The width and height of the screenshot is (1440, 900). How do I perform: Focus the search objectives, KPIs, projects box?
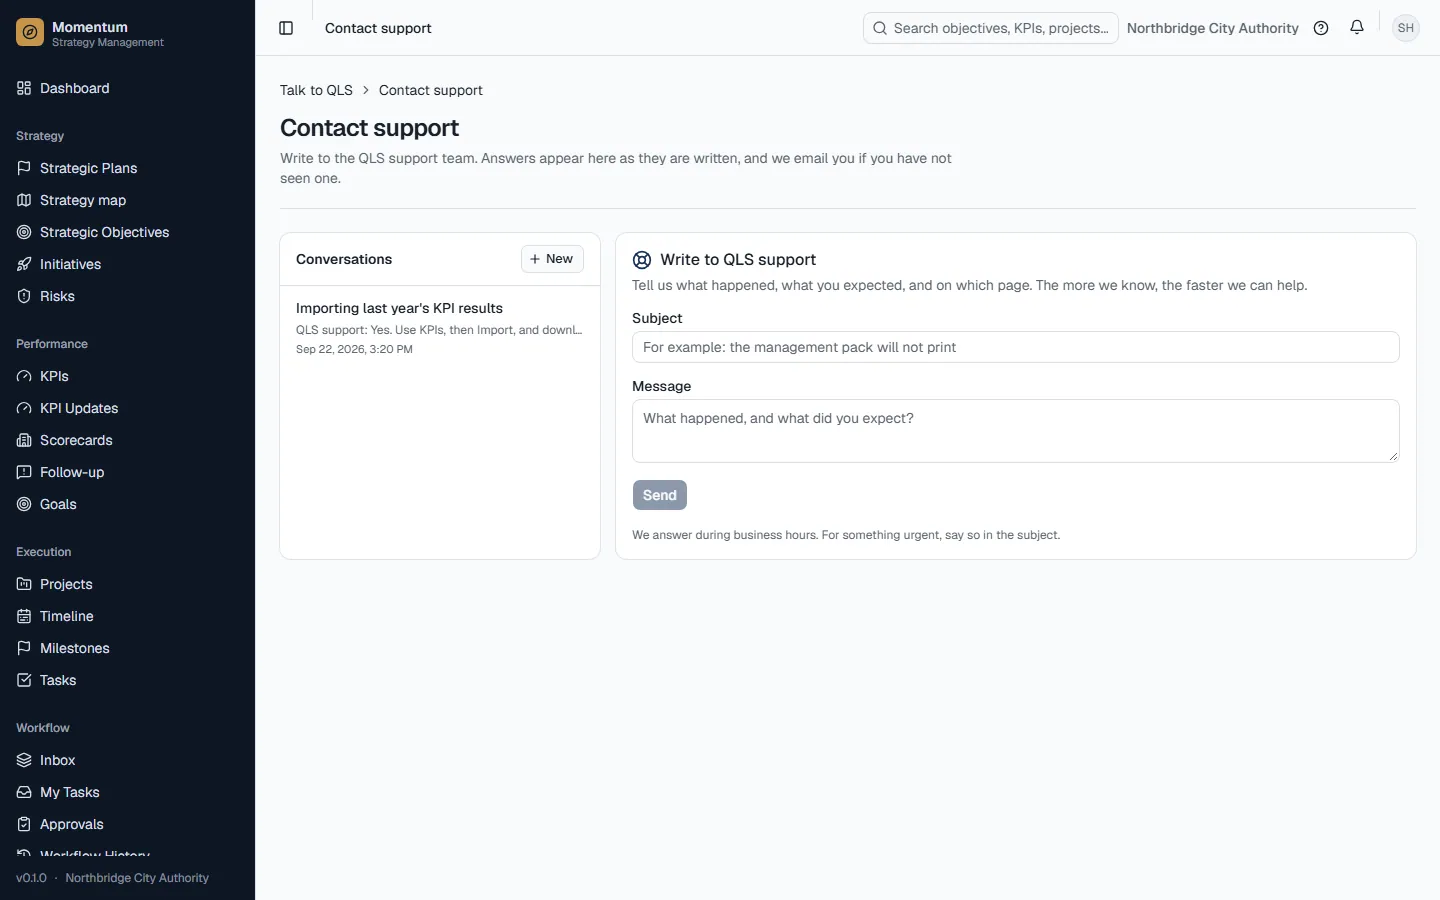coord(990,28)
